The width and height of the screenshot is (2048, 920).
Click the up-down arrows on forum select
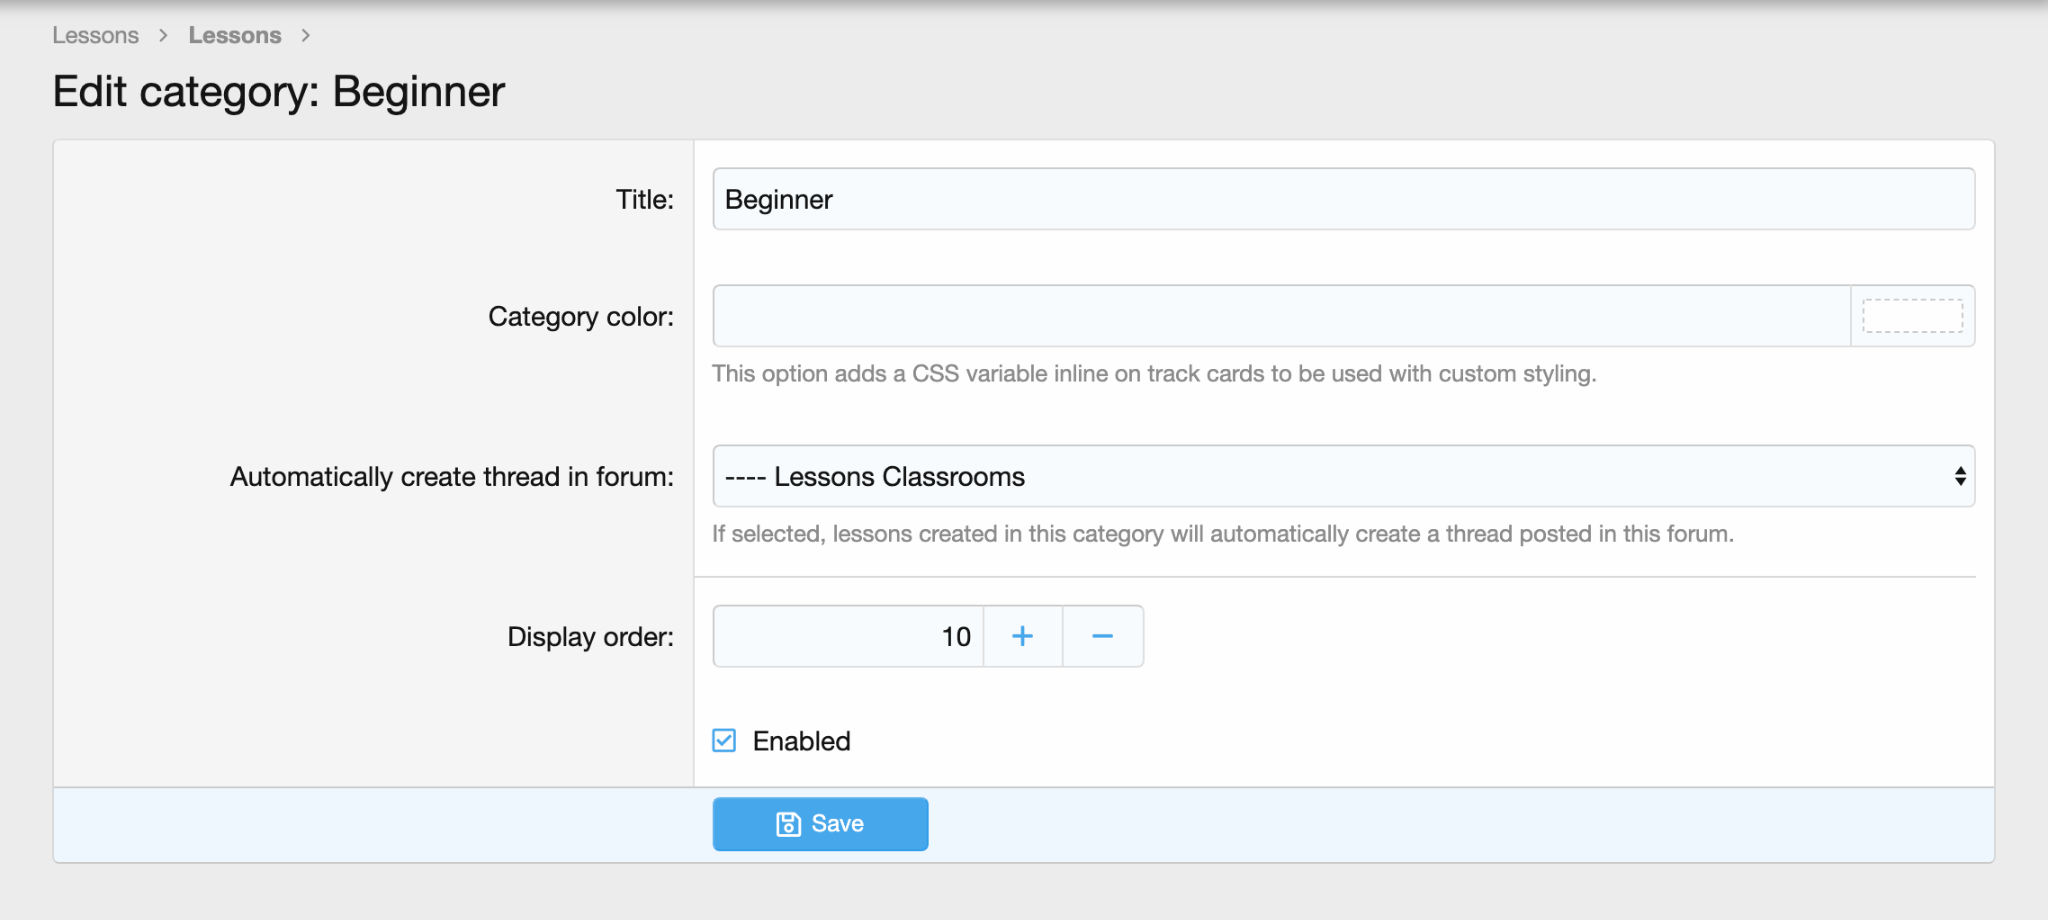pyautogui.click(x=1959, y=476)
